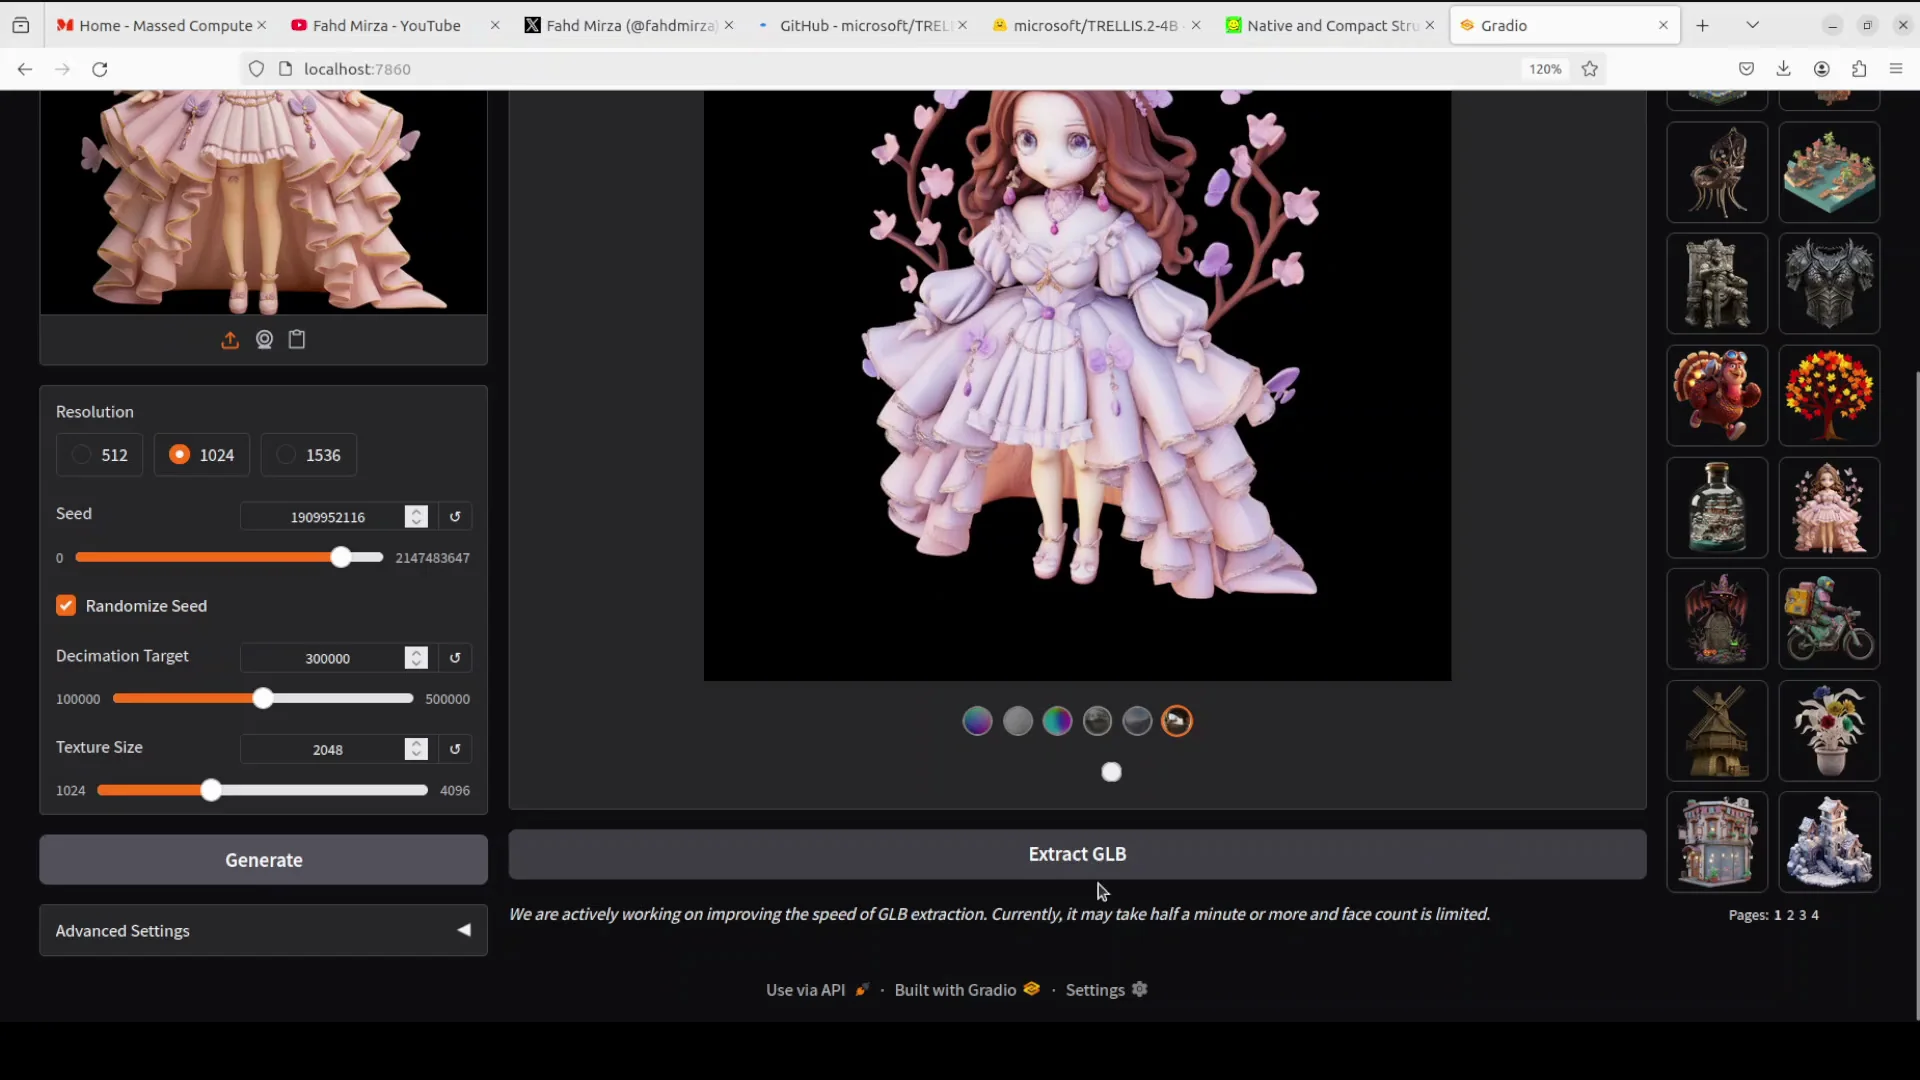Image resolution: width=1920 pixels, height=1080 pixels.
Task: Reset the Decimation Target value
Action: [x=455, y=658]
